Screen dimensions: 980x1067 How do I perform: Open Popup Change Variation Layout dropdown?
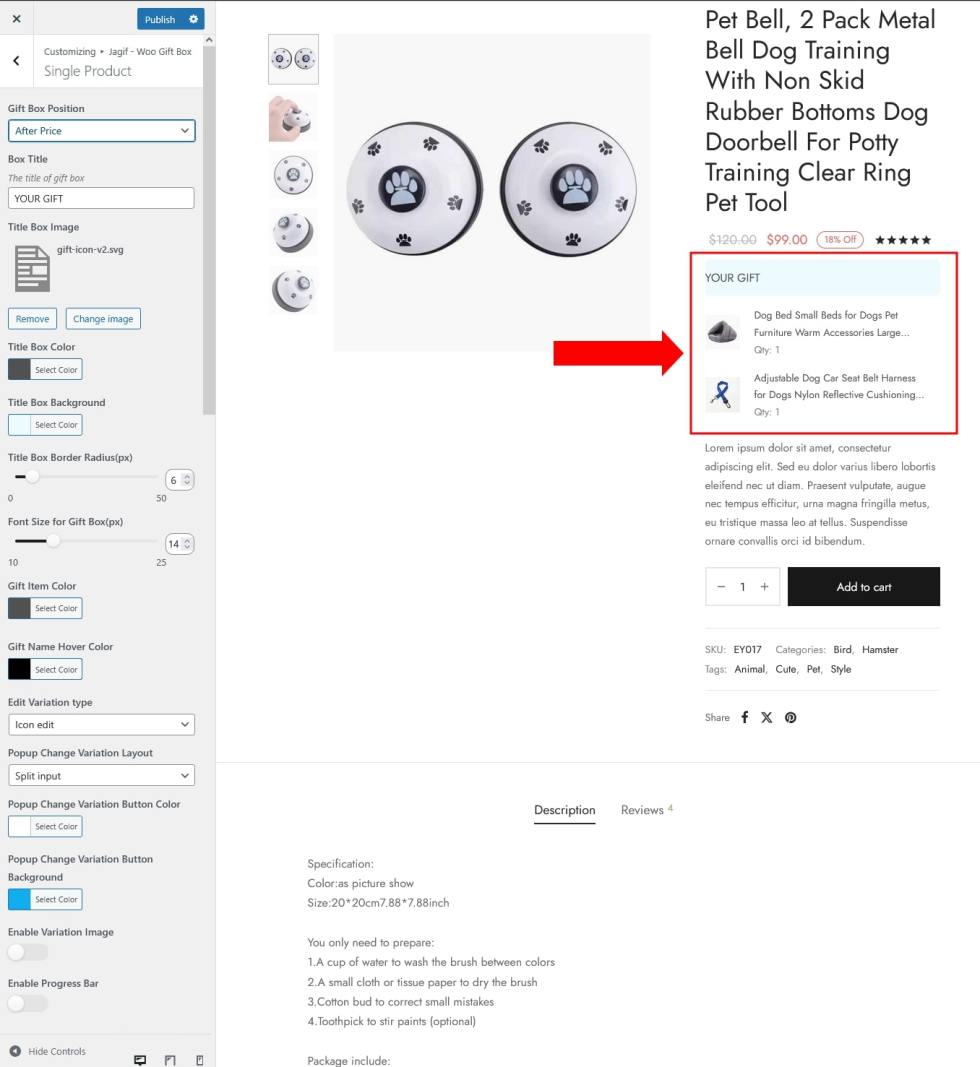[101, 776]
